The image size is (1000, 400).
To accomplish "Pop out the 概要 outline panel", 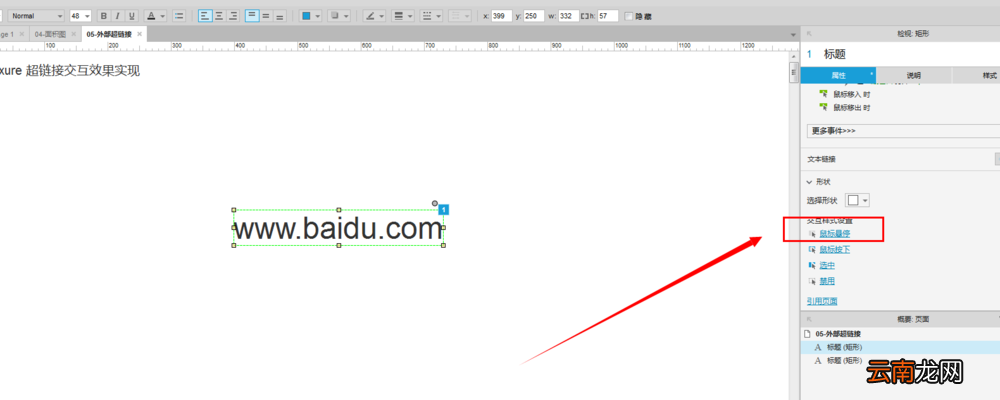I will tap(809, 318).
